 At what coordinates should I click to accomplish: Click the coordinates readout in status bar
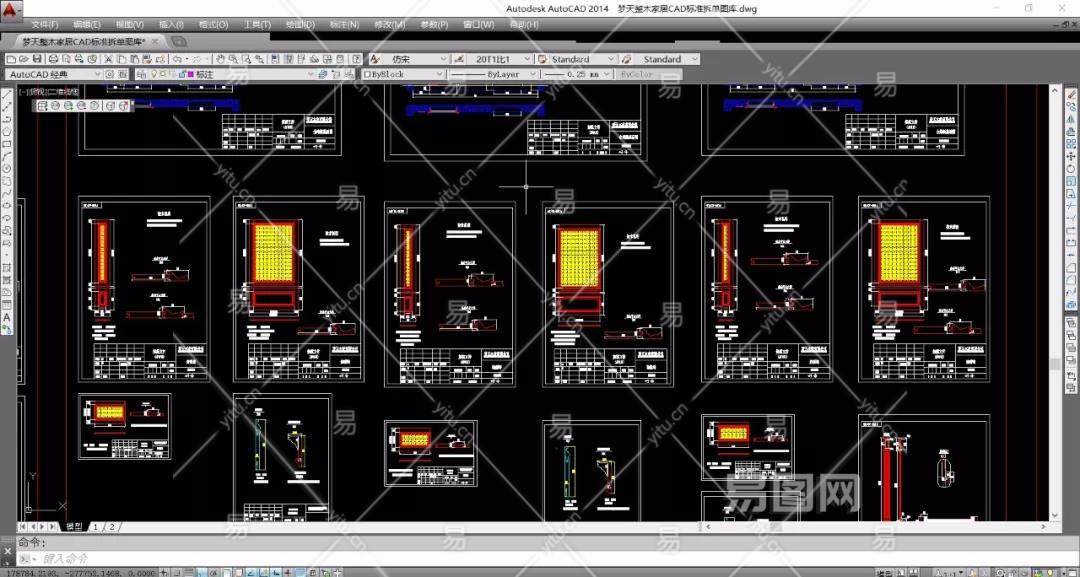click(x=79, y=572)
